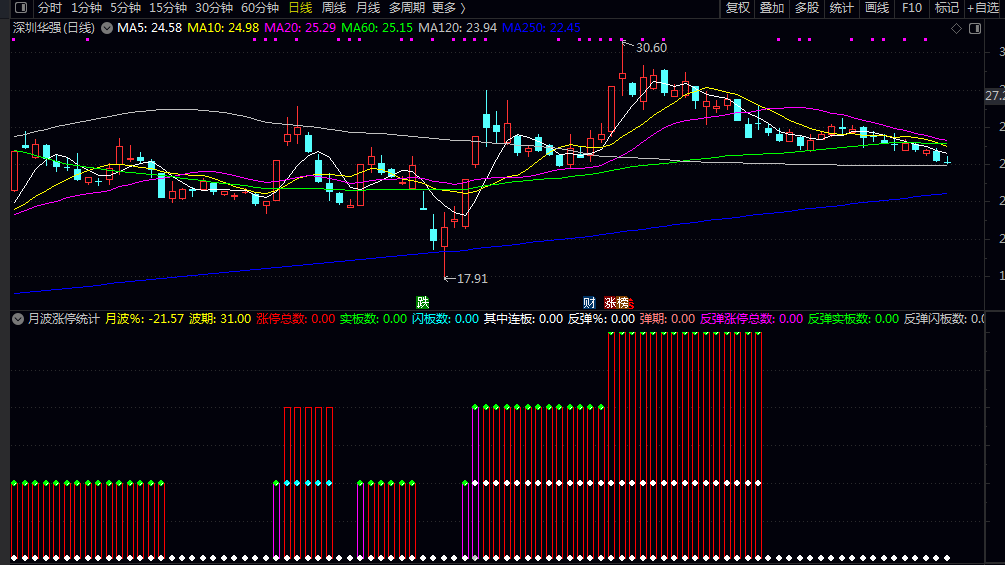Select the 5分钟 timeframe

pos(125,8)
